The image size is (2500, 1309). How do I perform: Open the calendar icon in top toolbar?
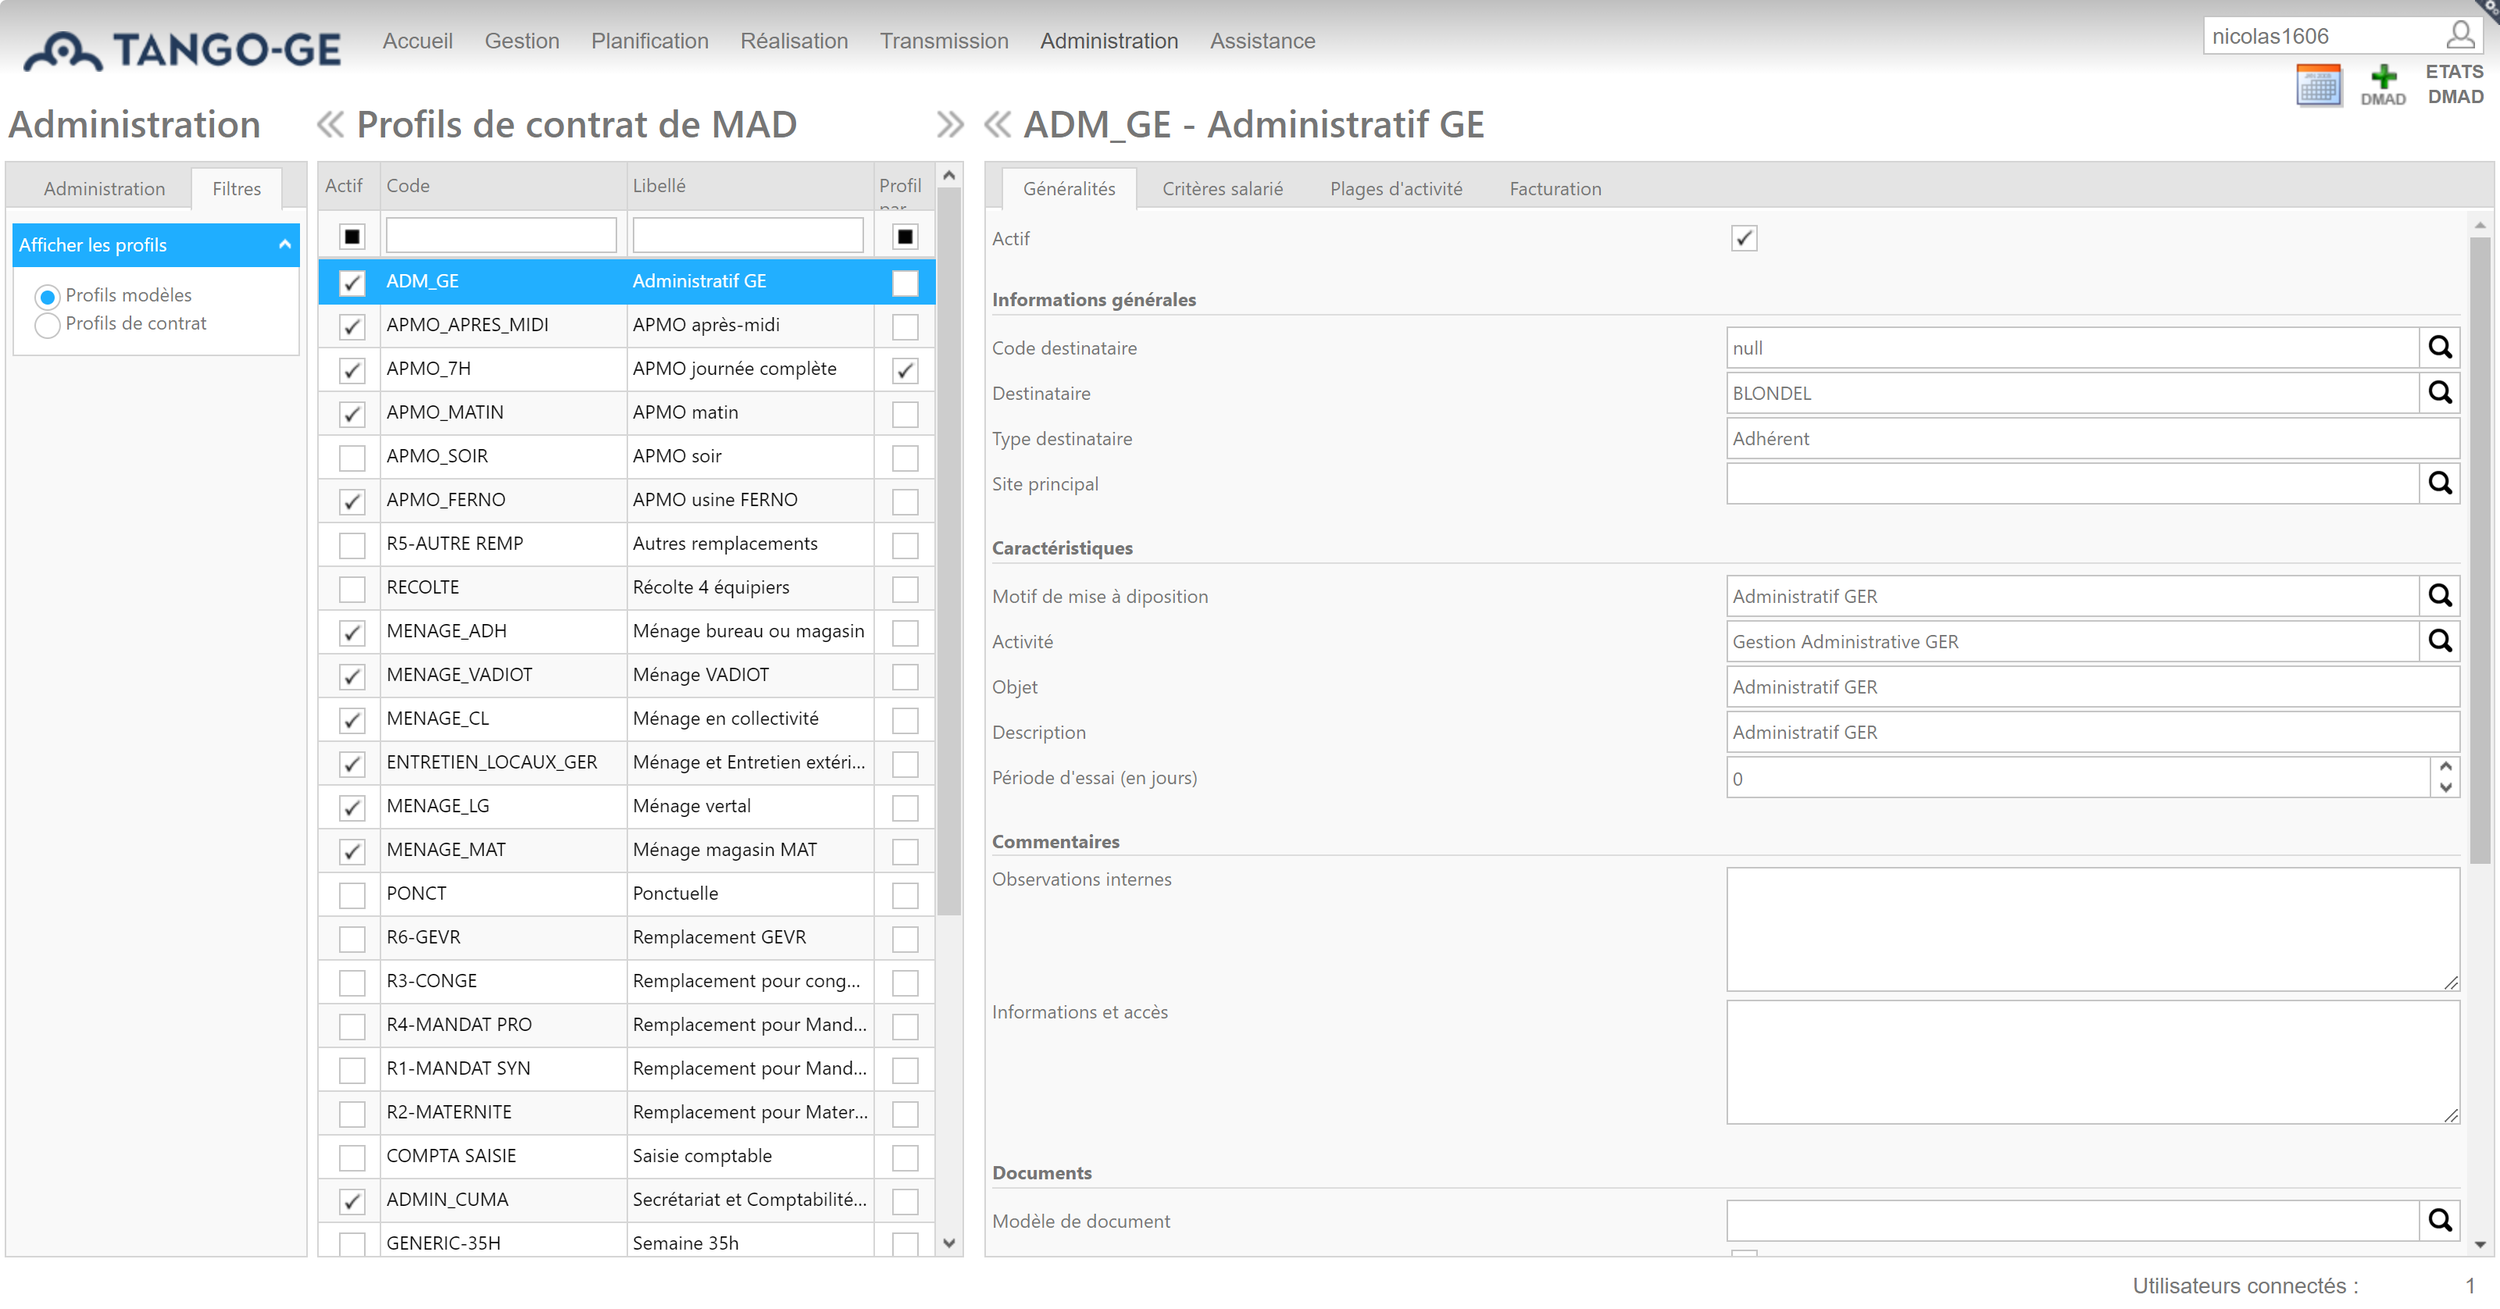coord(2319,85)
